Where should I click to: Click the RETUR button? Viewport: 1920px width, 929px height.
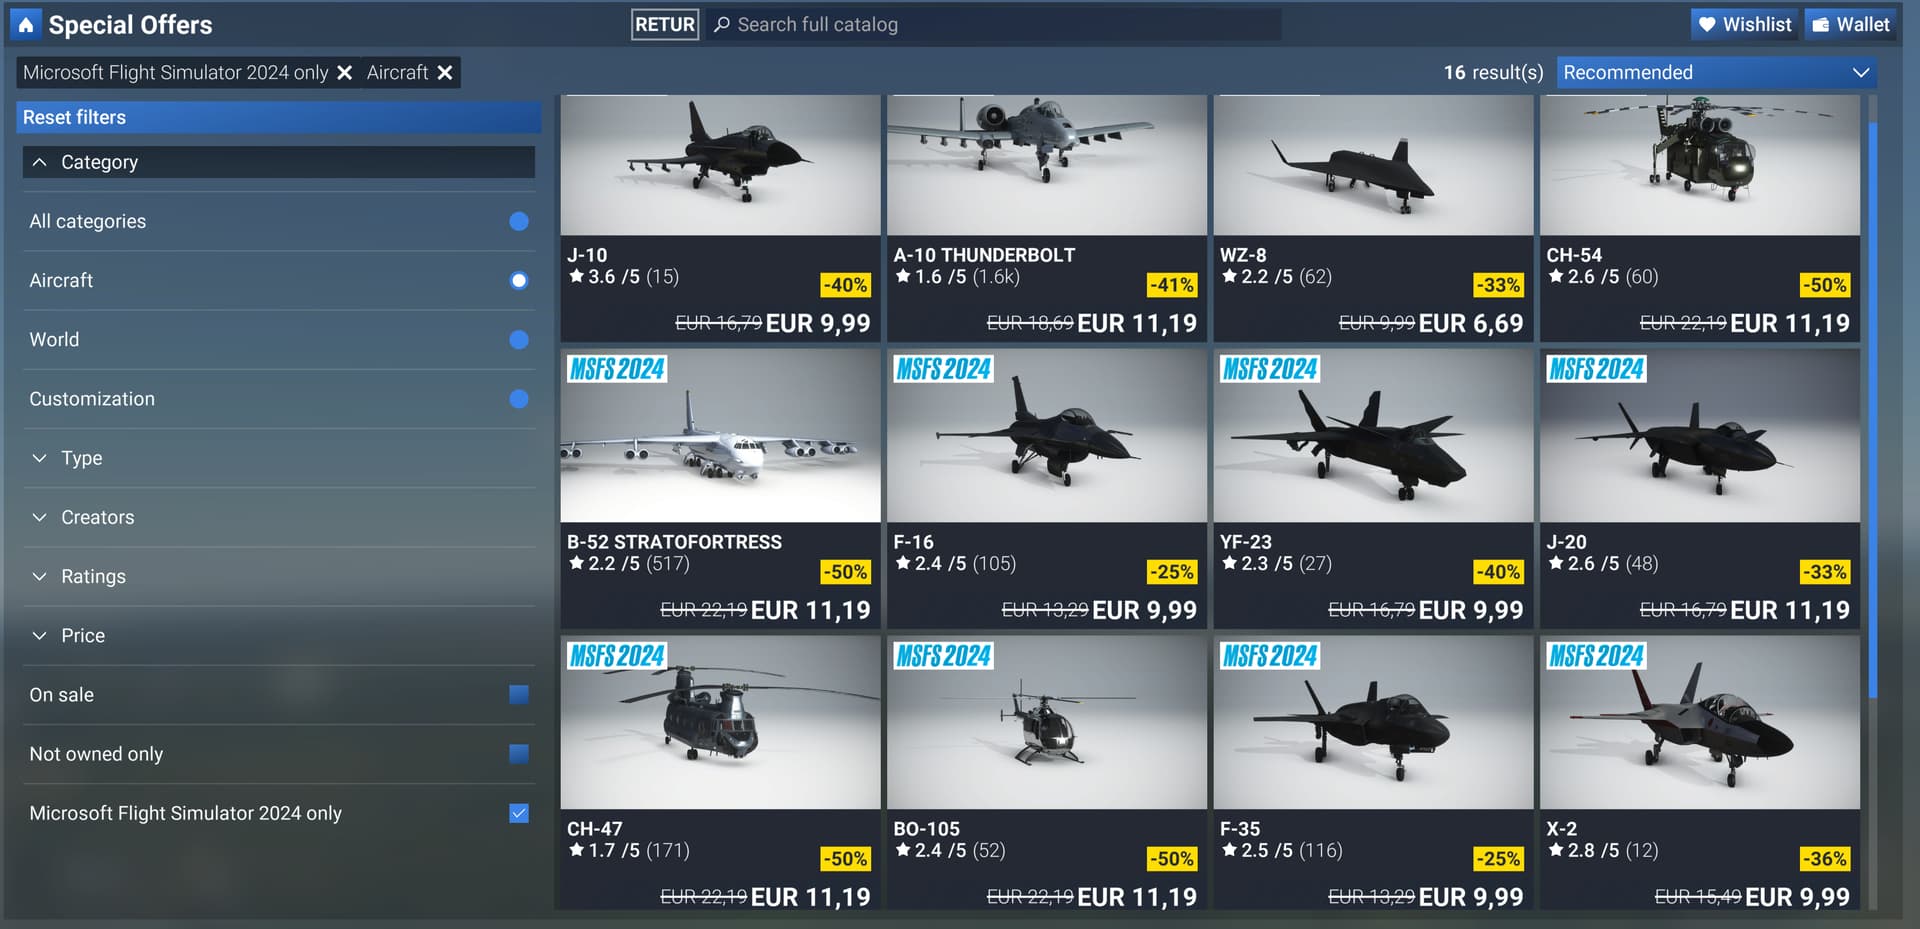(x=665, y=24)
